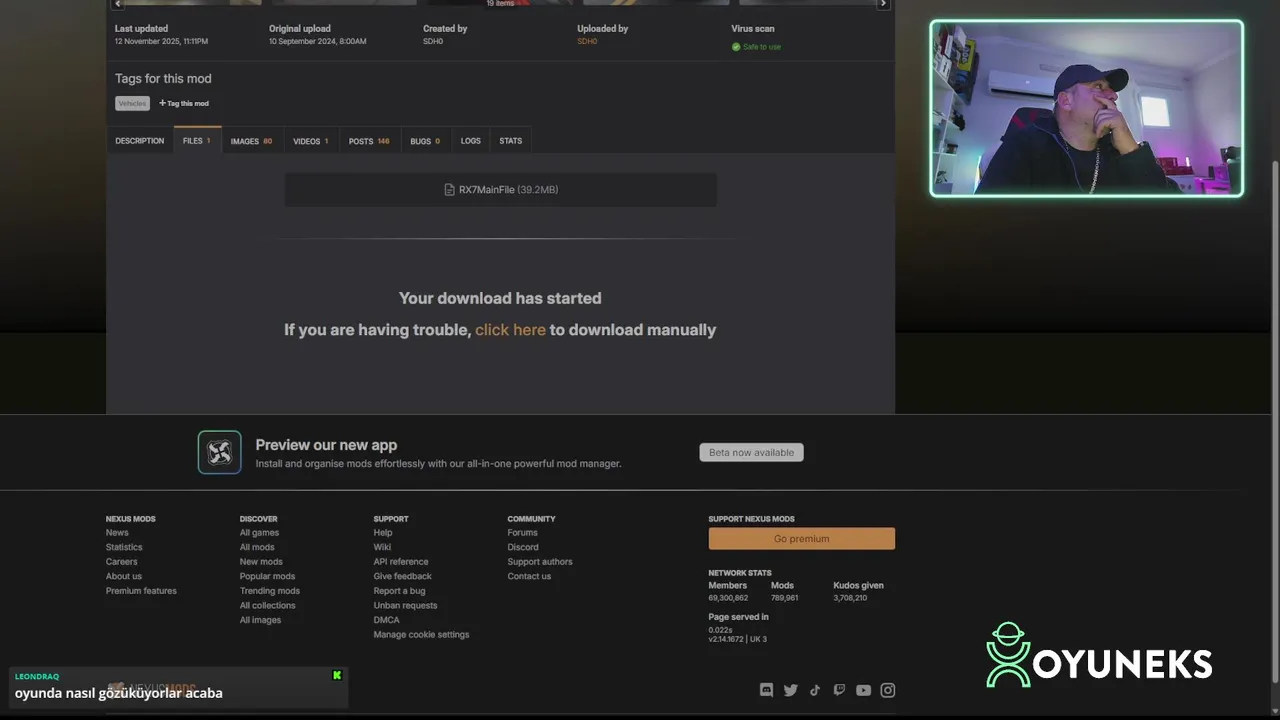1280x720 pixels.
Task: Open the Discord community text link
Action: click(523, 547)
